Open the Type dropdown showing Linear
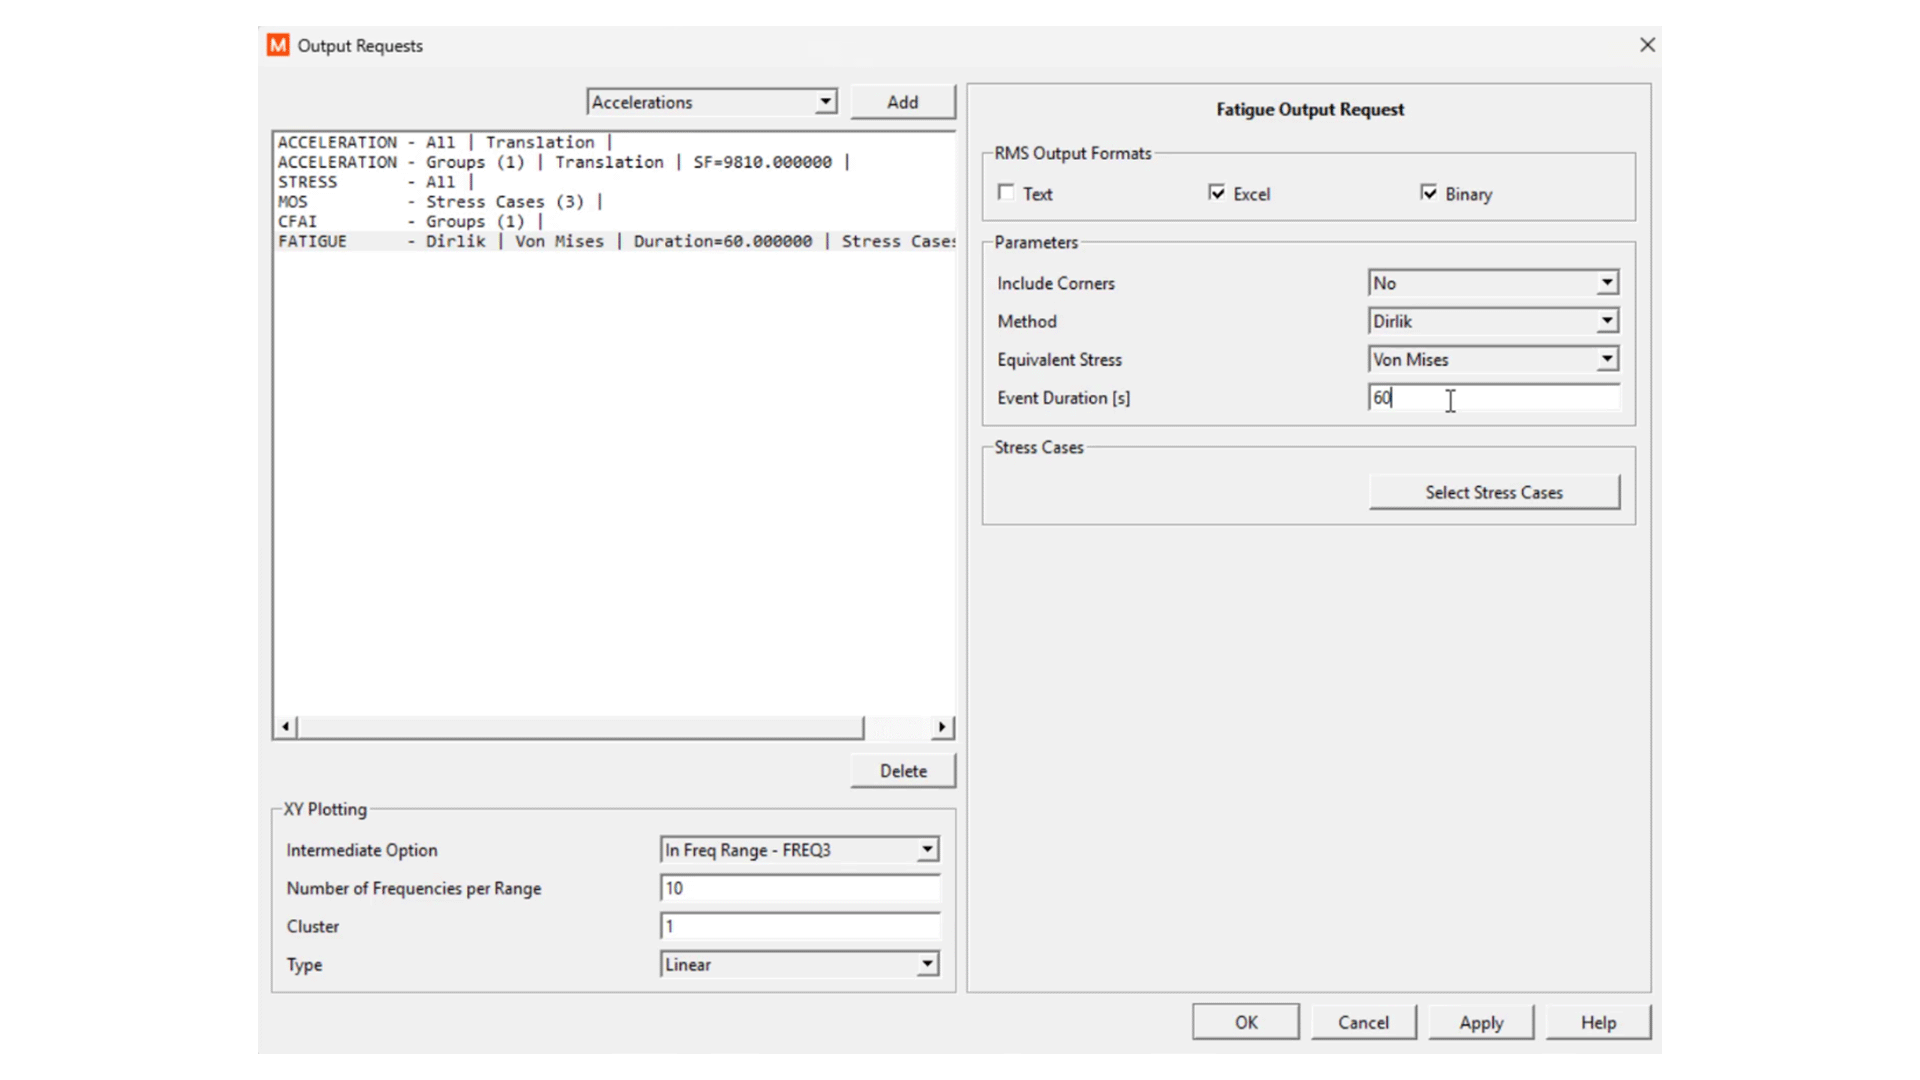 tap(925, 964)
